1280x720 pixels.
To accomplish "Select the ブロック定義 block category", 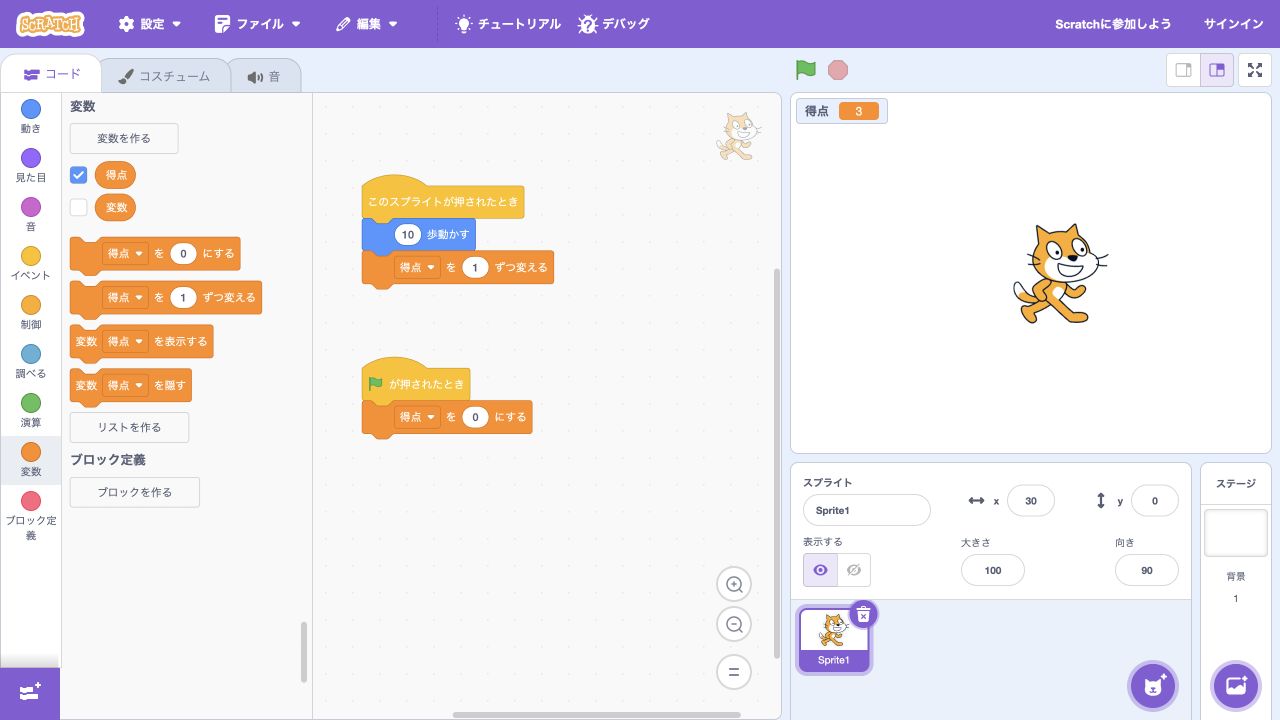I will click(31, 514).
